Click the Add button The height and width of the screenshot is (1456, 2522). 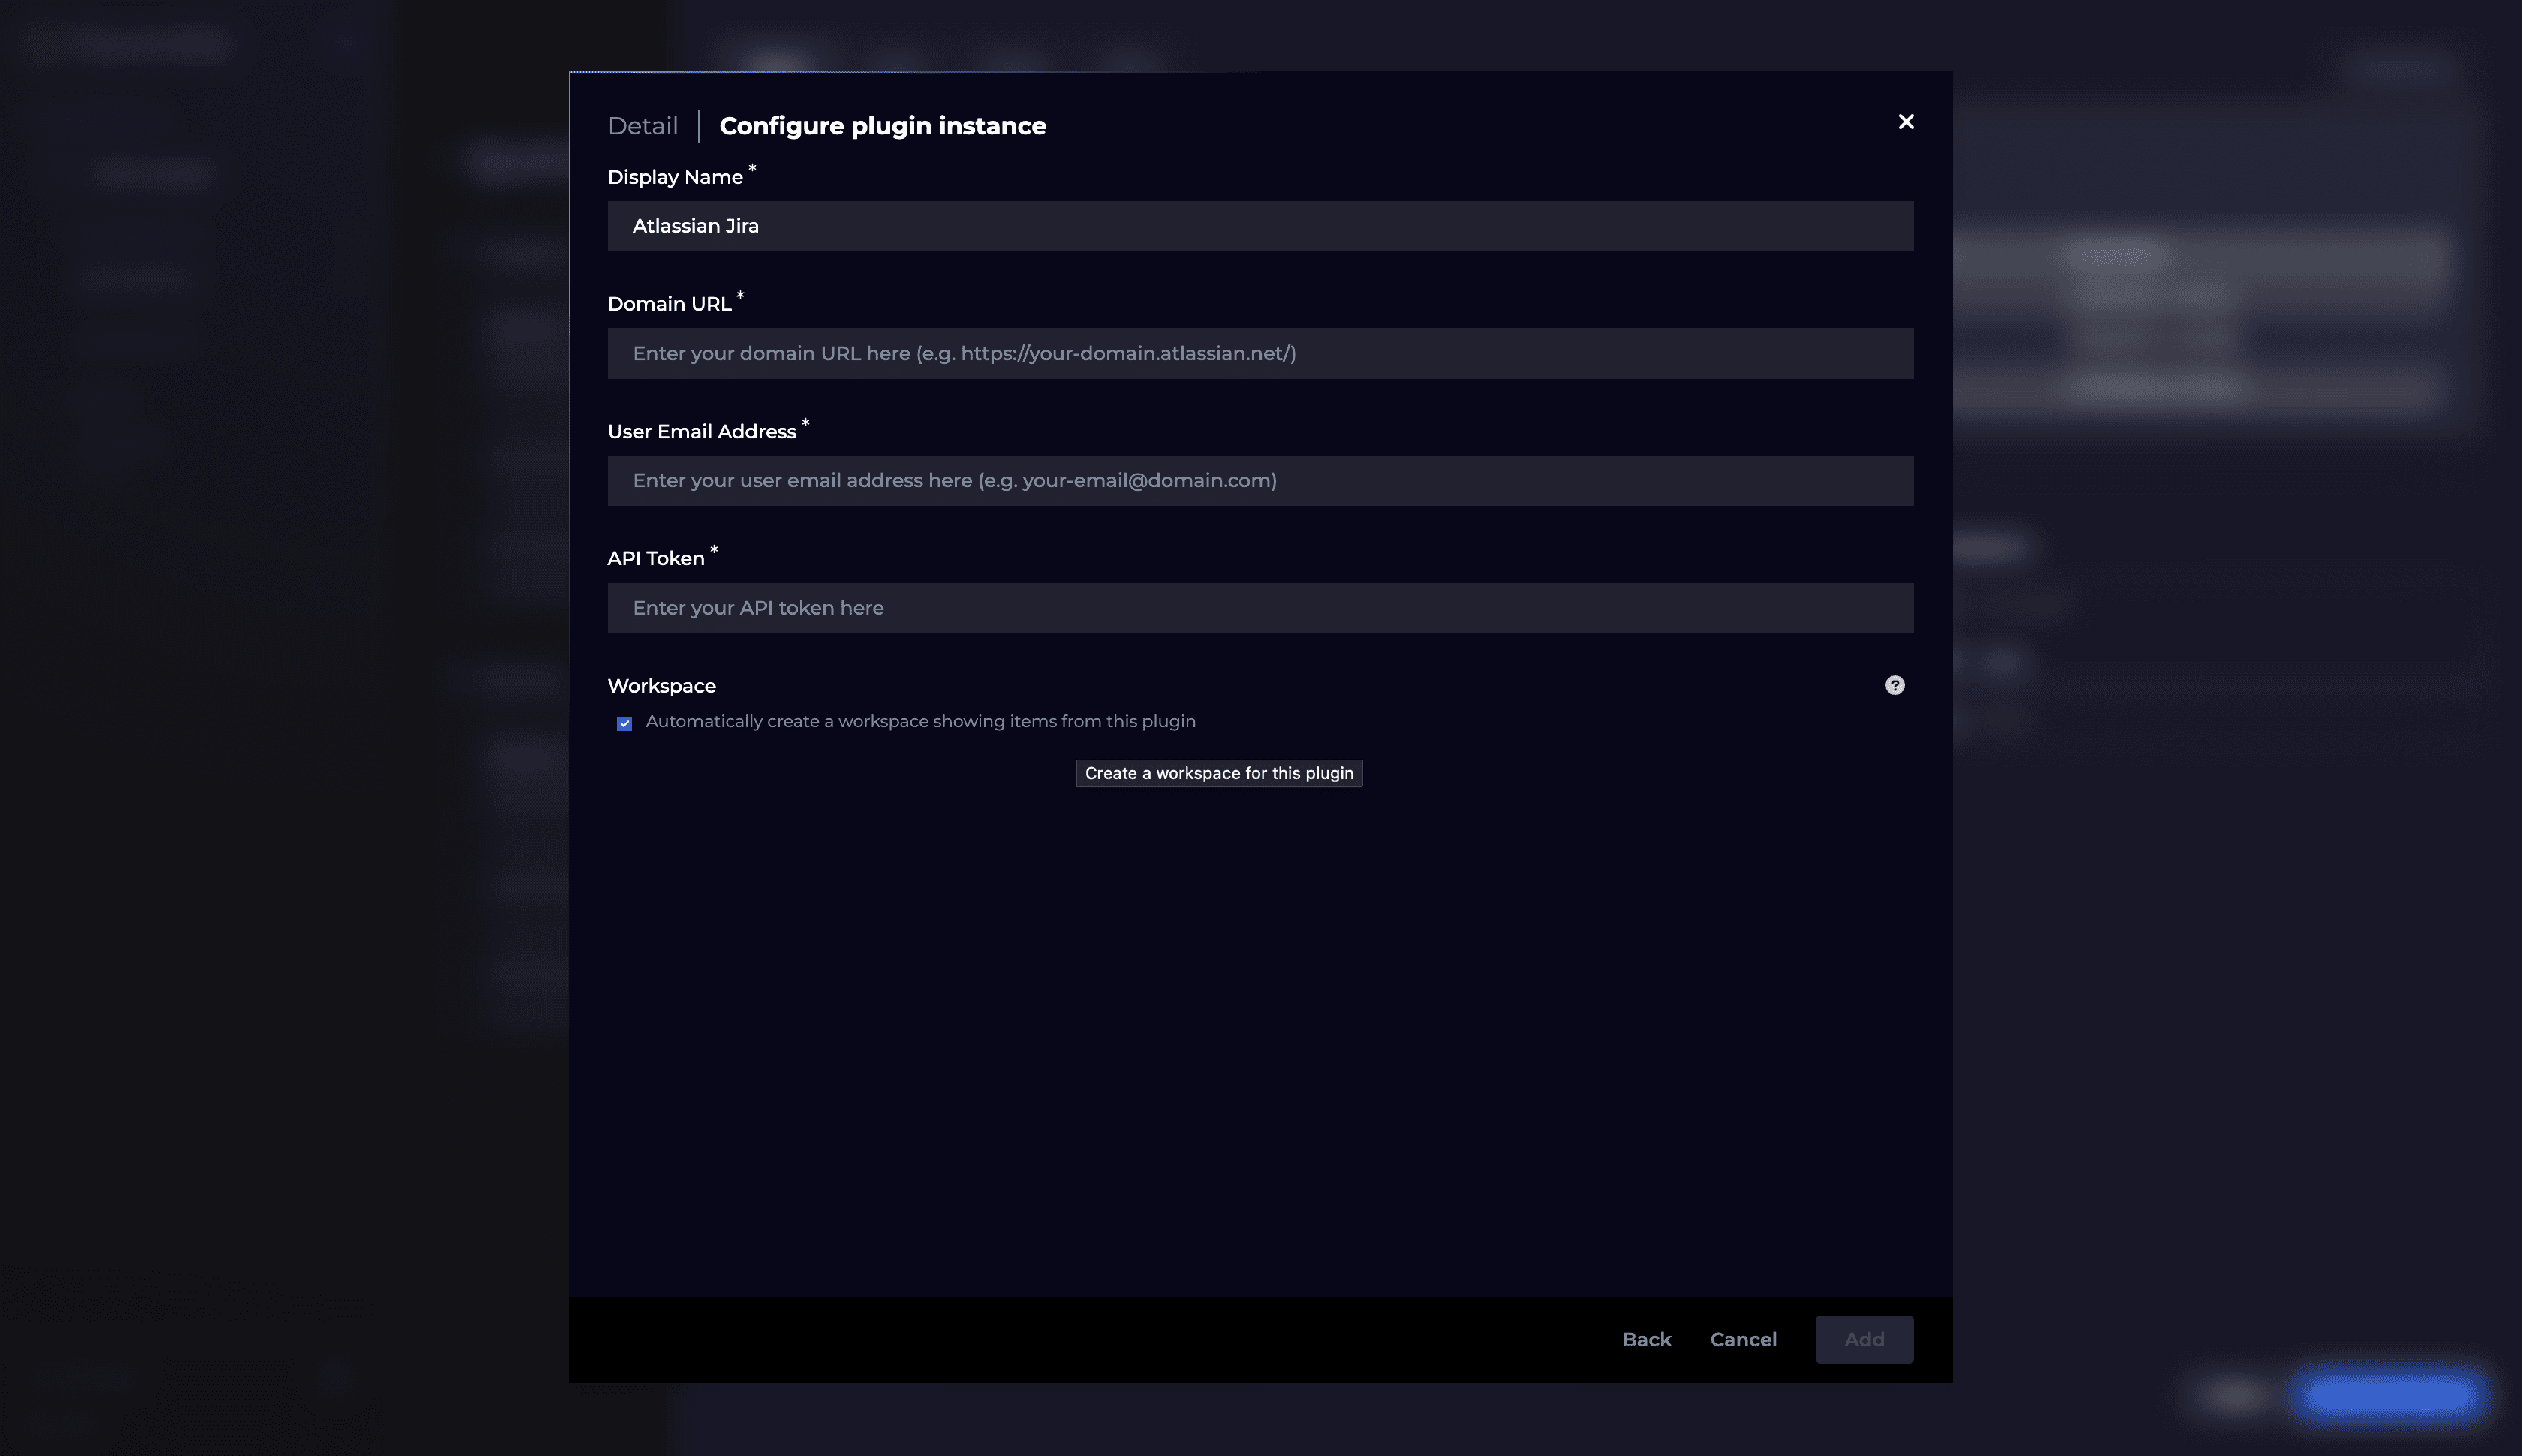click(1864, 1339)
